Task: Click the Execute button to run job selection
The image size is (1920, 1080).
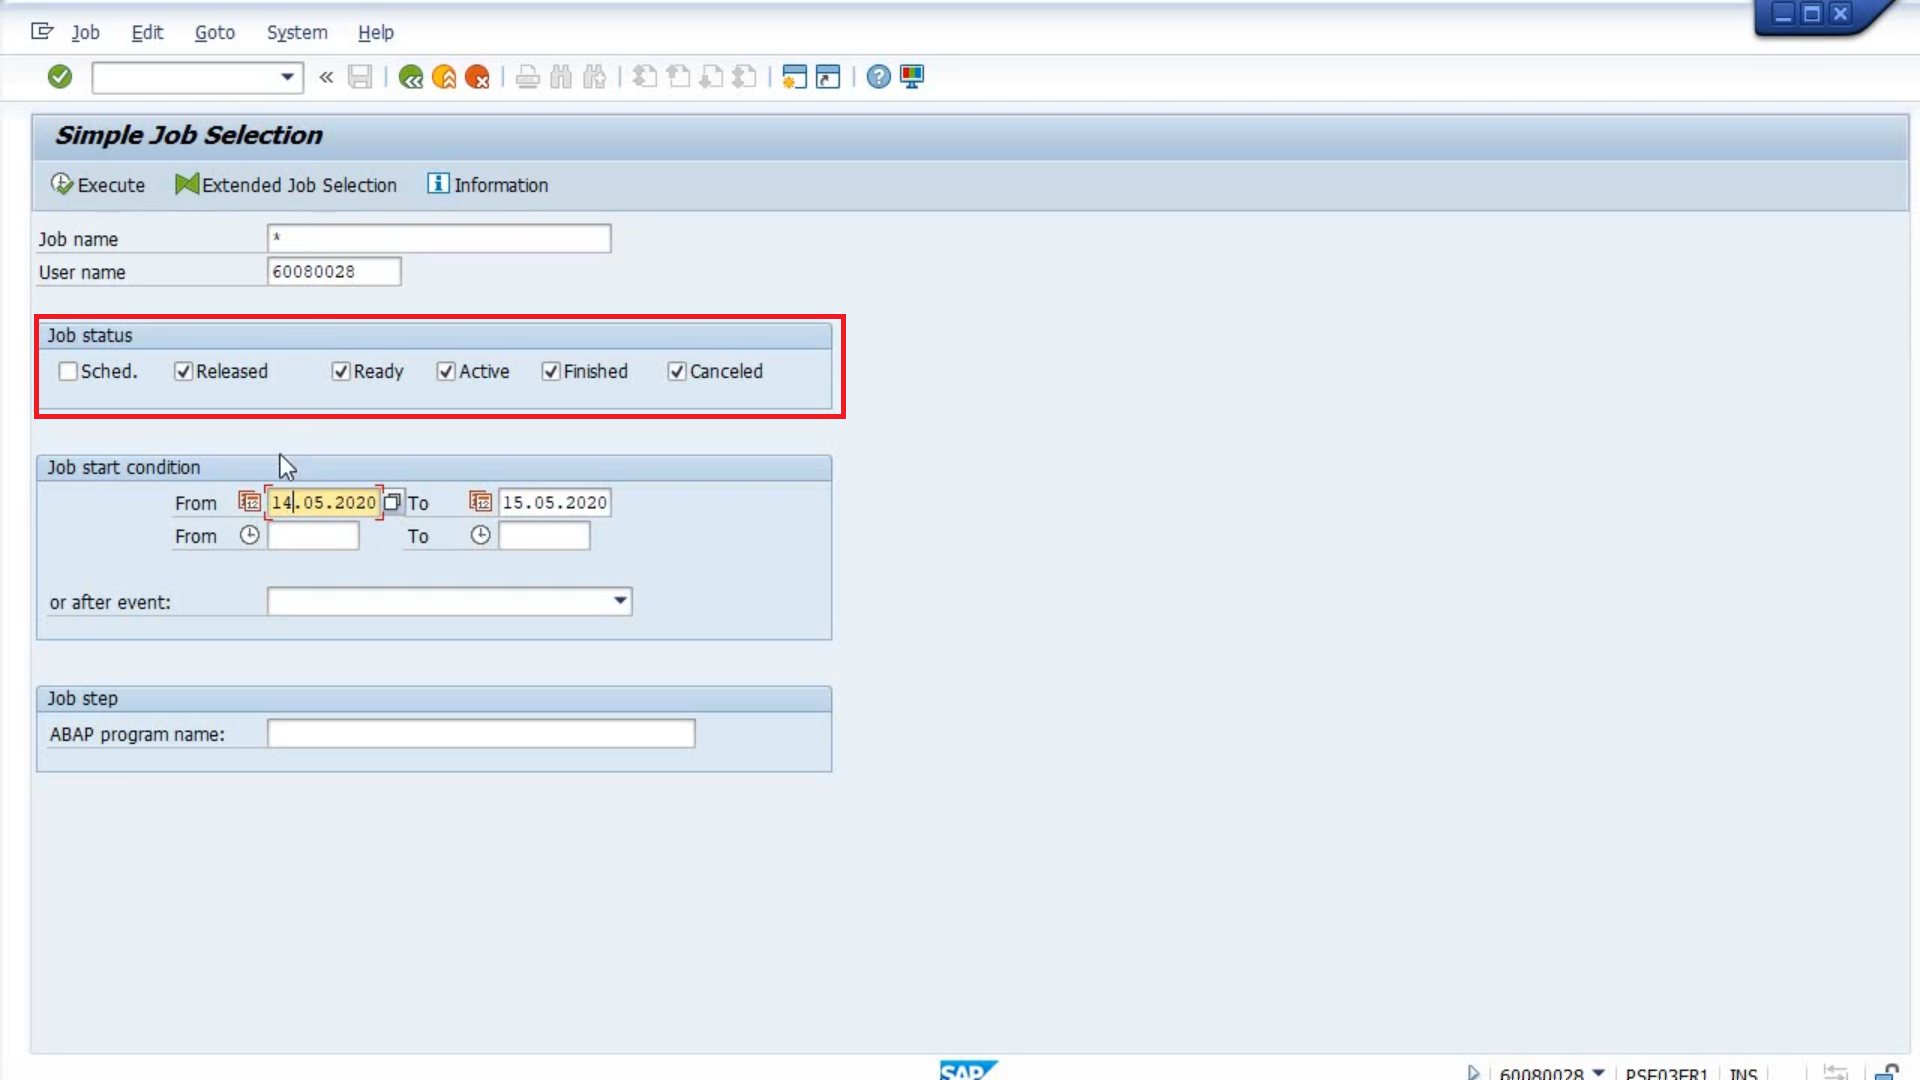Action: click(x=98, y=183)
